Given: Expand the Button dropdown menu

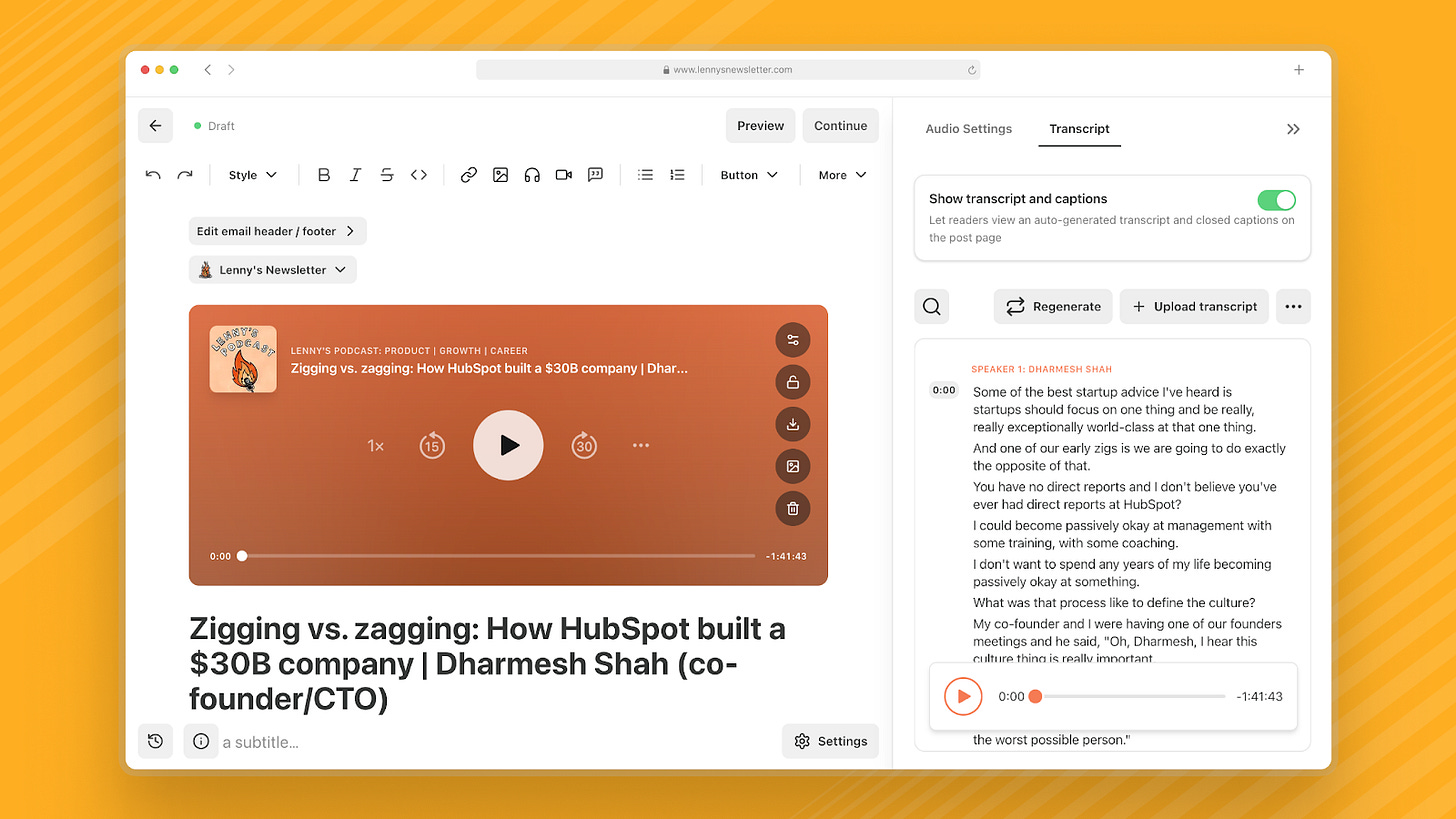Looking at the screenshot, I should point(749,175).
